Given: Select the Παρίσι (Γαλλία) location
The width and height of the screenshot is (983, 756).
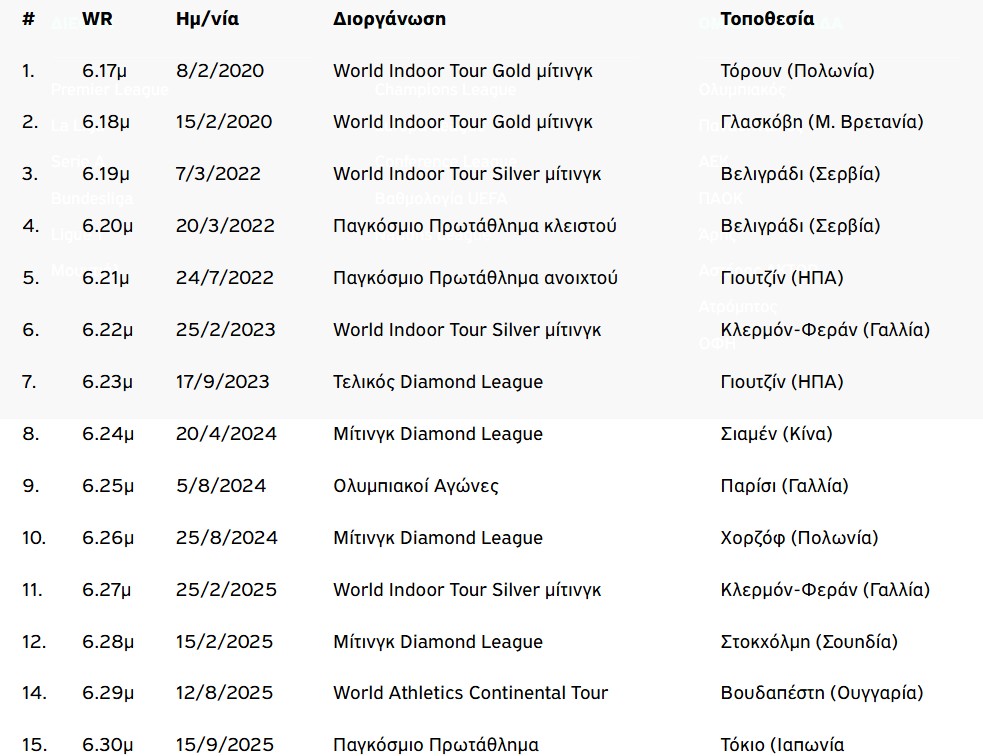Looking at the screenshot, I should 784,486.
